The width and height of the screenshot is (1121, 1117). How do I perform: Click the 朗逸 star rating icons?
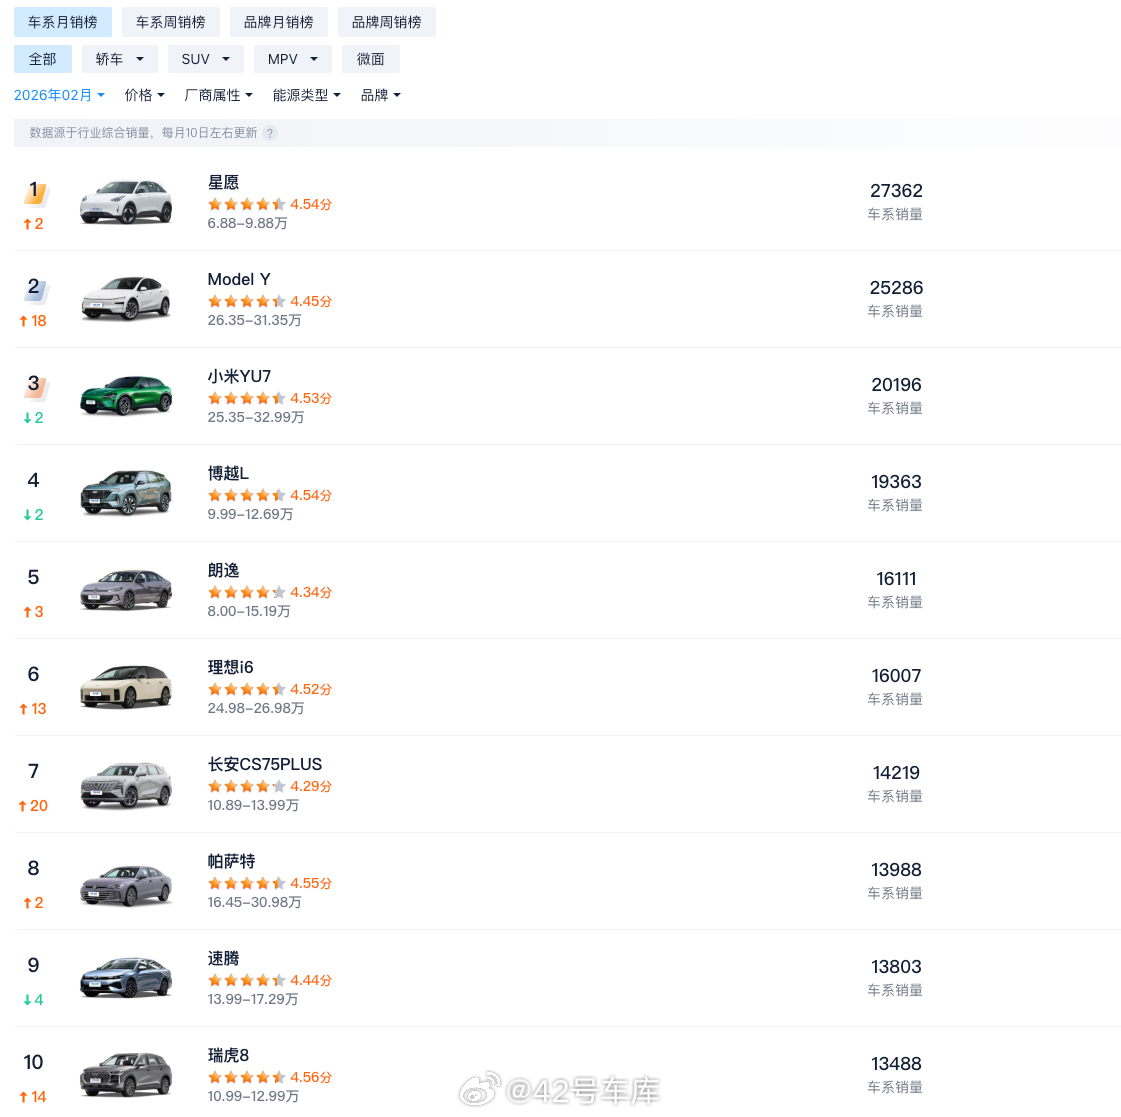tap(247, 592)
